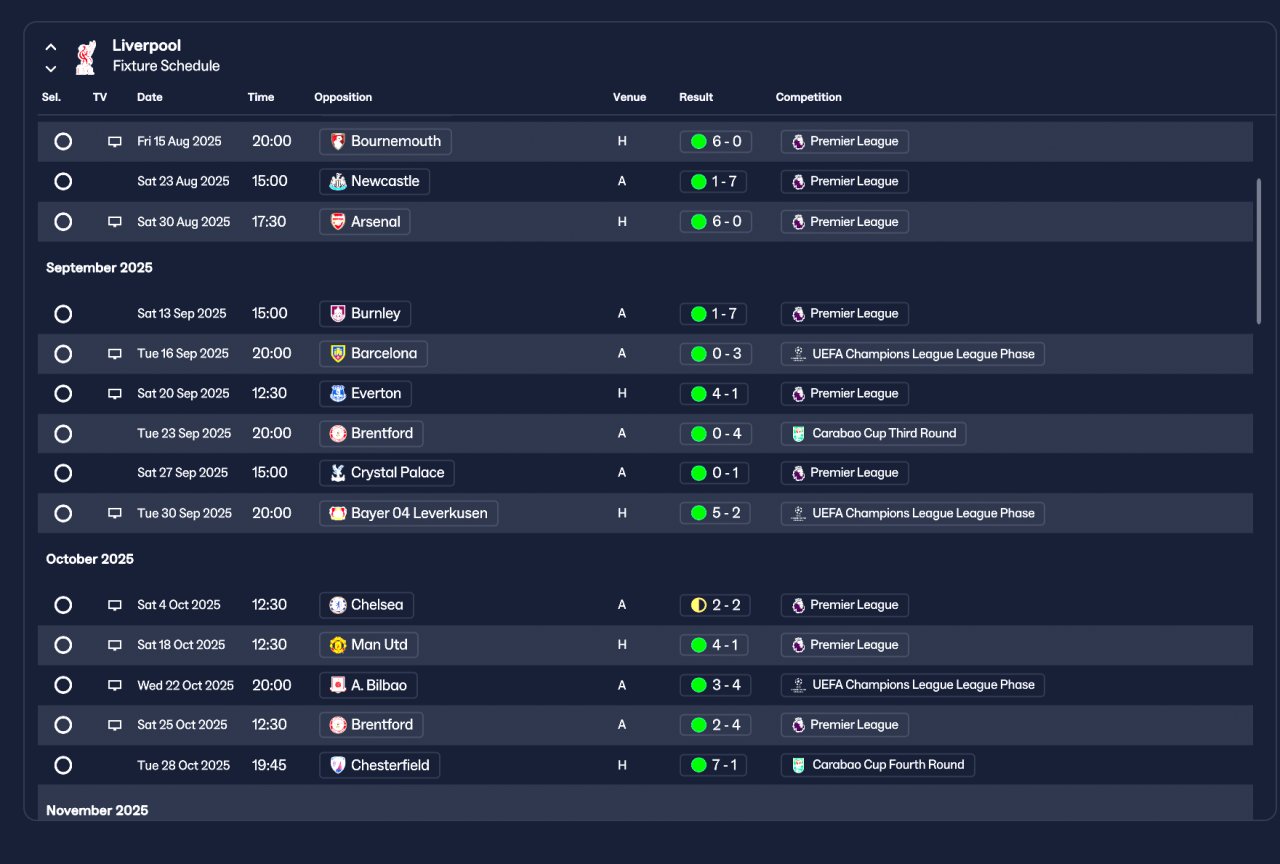The height and width of the screenshot is (864, 1280).
Task: View the 5 - 2 result against Bayer 04 Leverkusen
Action: coord(715,513)
